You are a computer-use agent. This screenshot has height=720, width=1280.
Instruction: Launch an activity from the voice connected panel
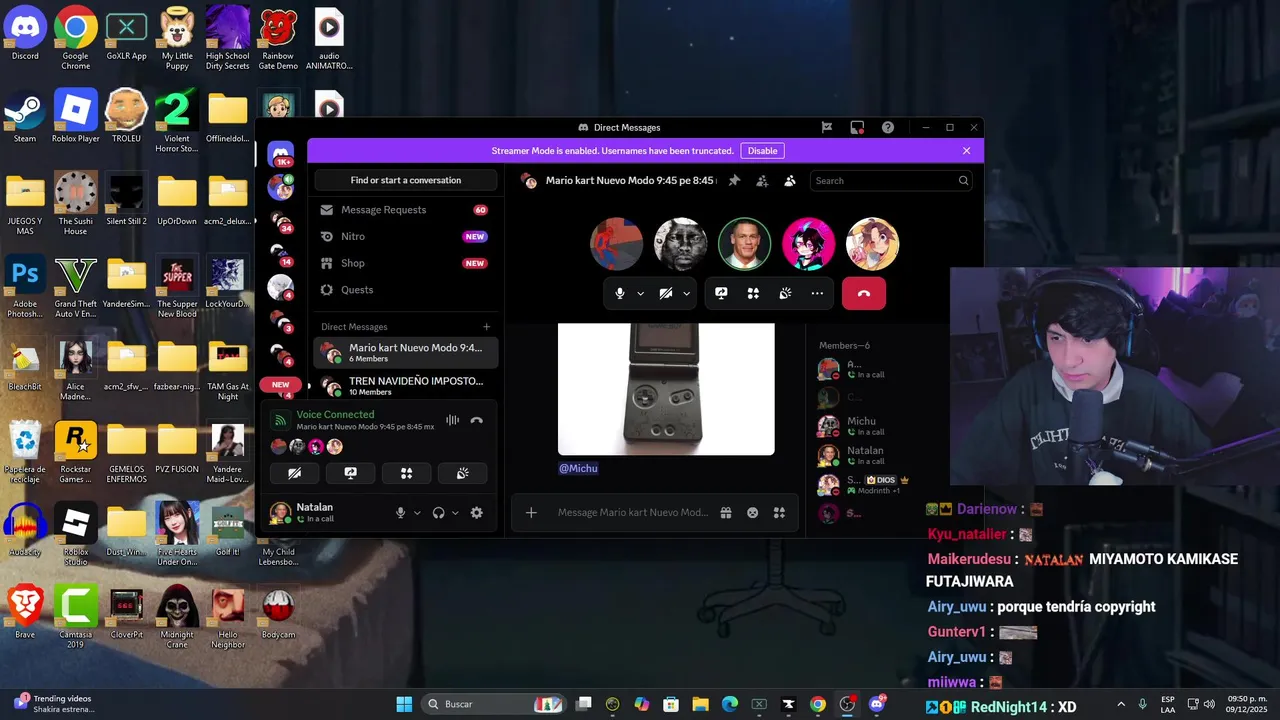406,473
